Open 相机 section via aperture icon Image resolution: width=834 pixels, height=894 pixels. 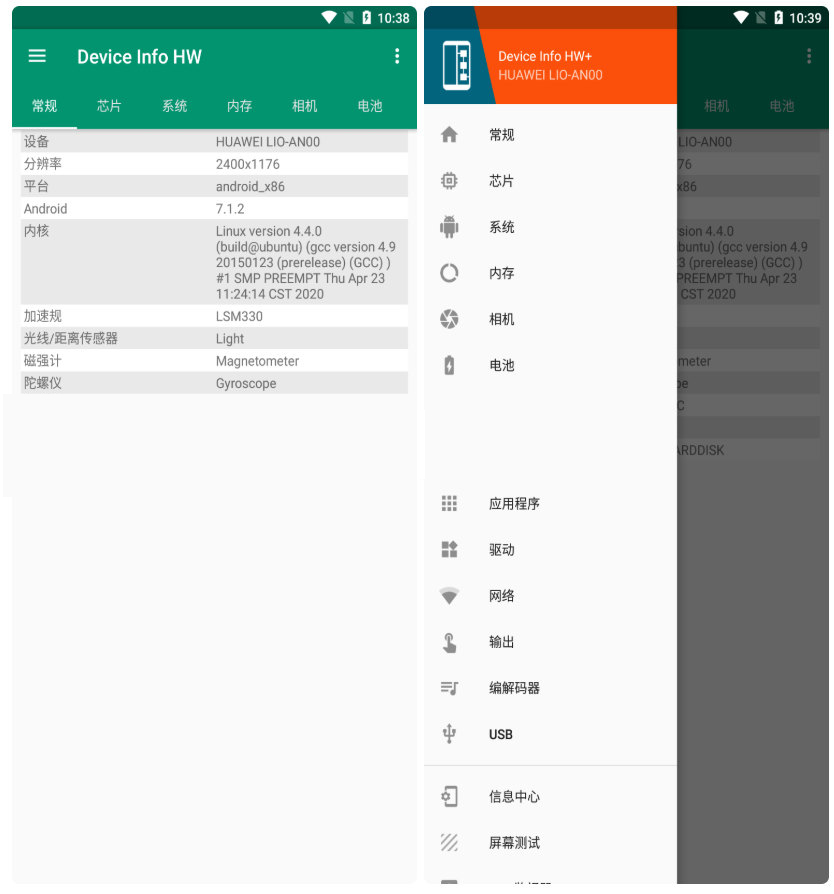click(x=449, y=319)
